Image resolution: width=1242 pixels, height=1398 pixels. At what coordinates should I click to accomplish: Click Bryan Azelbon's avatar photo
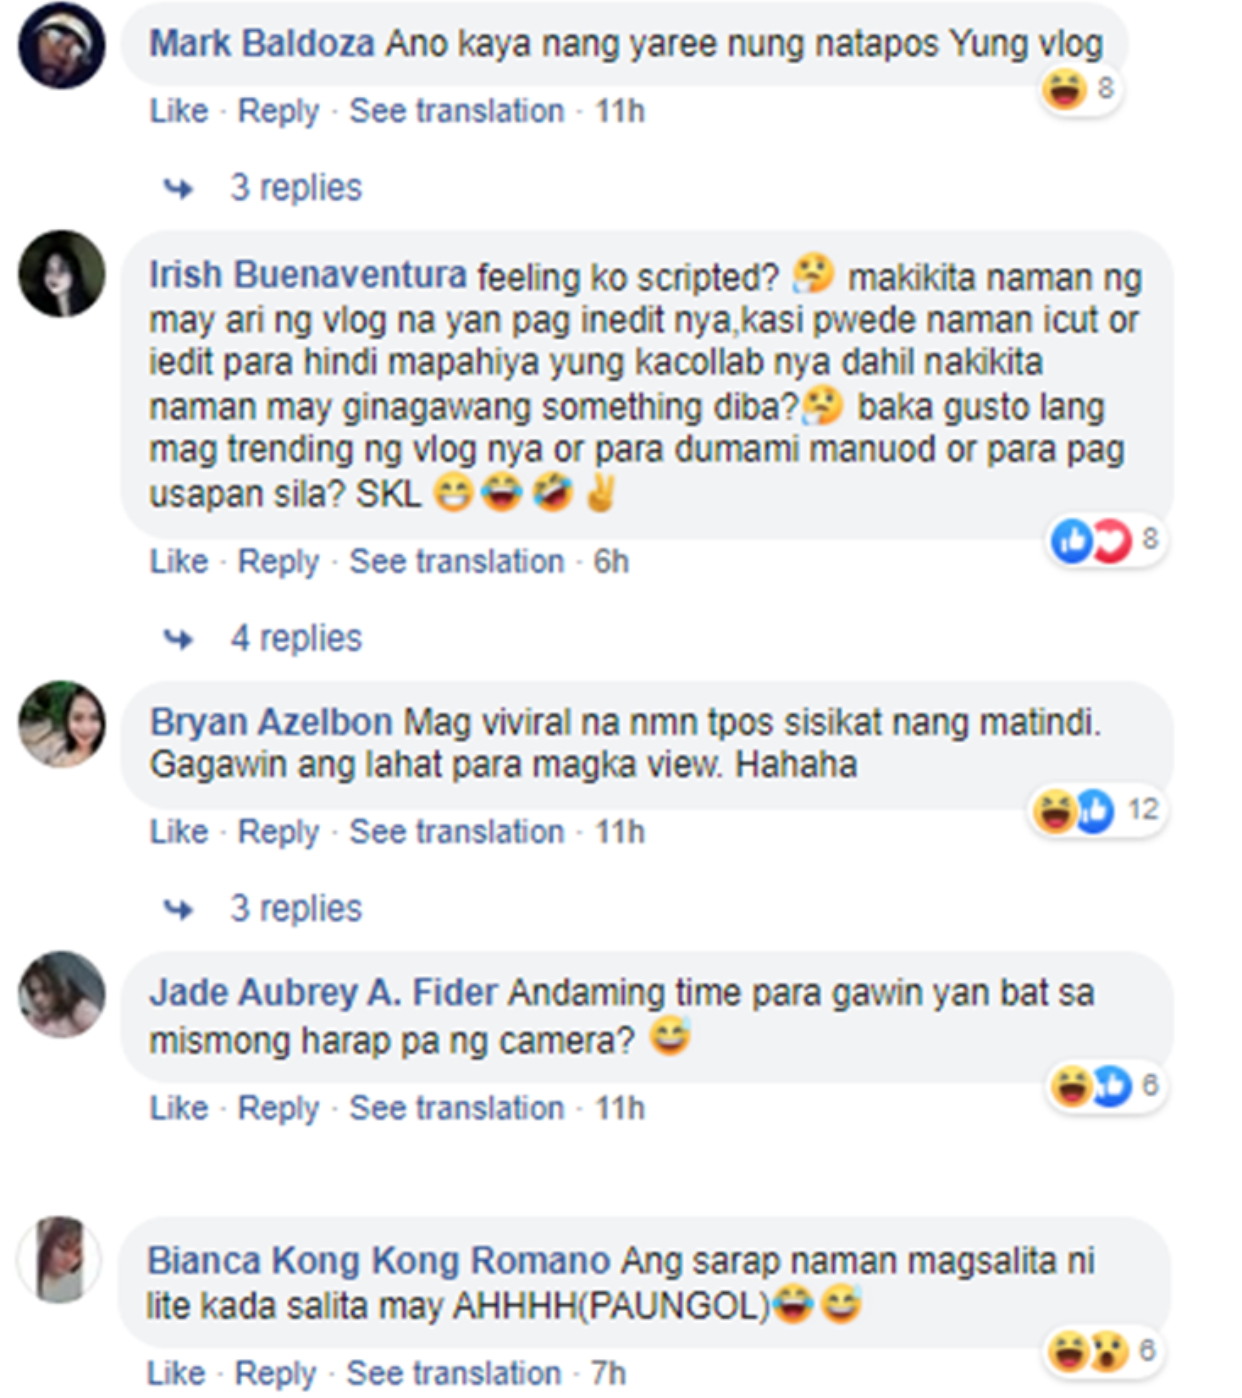pos(61,725)
